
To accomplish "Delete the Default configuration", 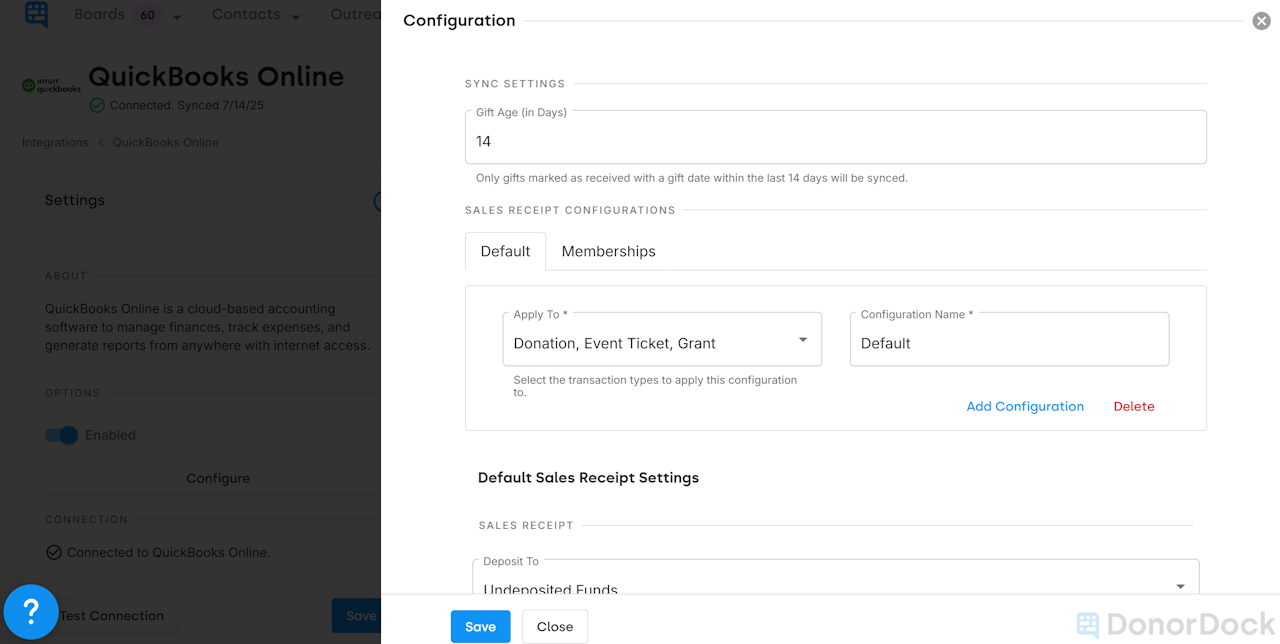I will (1134, 406).
